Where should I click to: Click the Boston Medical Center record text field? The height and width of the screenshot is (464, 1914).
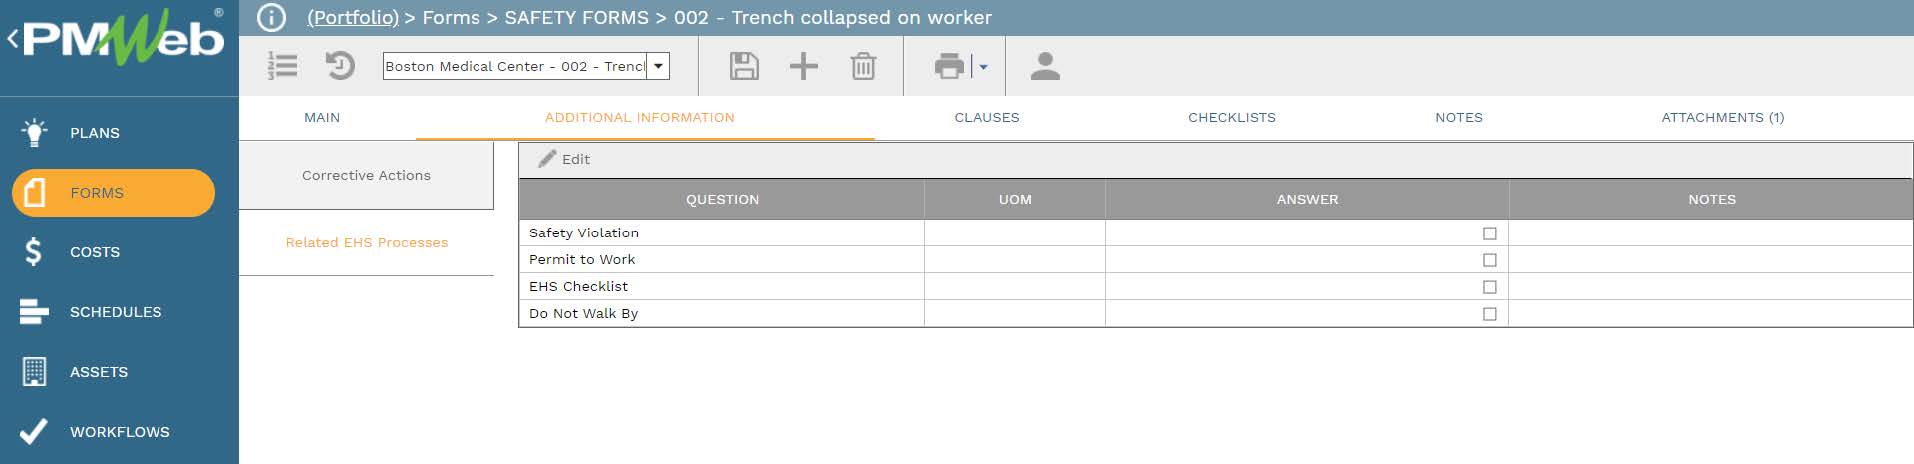[515, 66]
